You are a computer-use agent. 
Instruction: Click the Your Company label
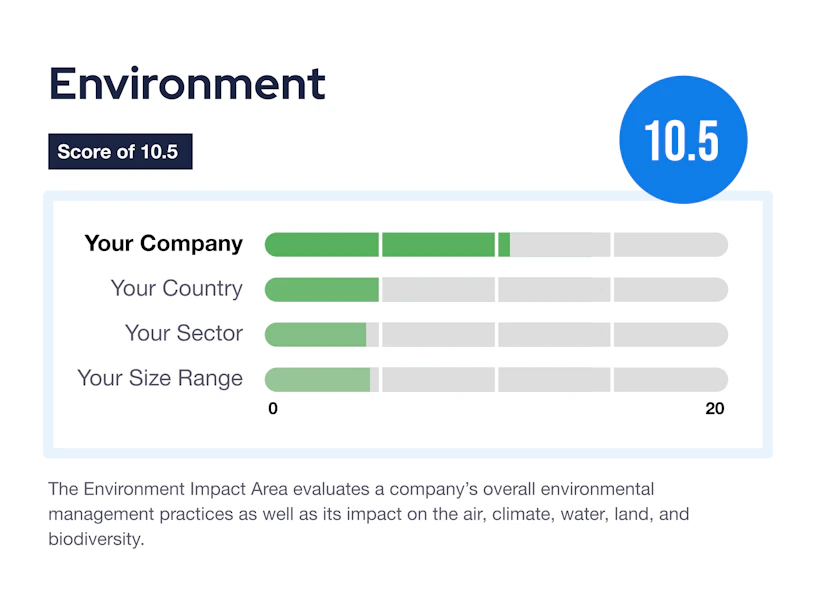(163, 244)
